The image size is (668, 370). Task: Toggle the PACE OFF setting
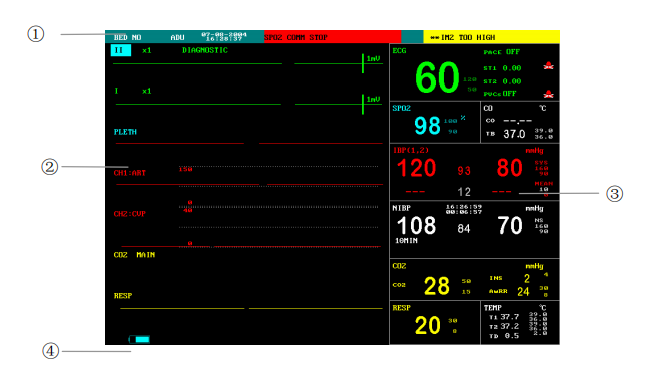coord(501,52)
